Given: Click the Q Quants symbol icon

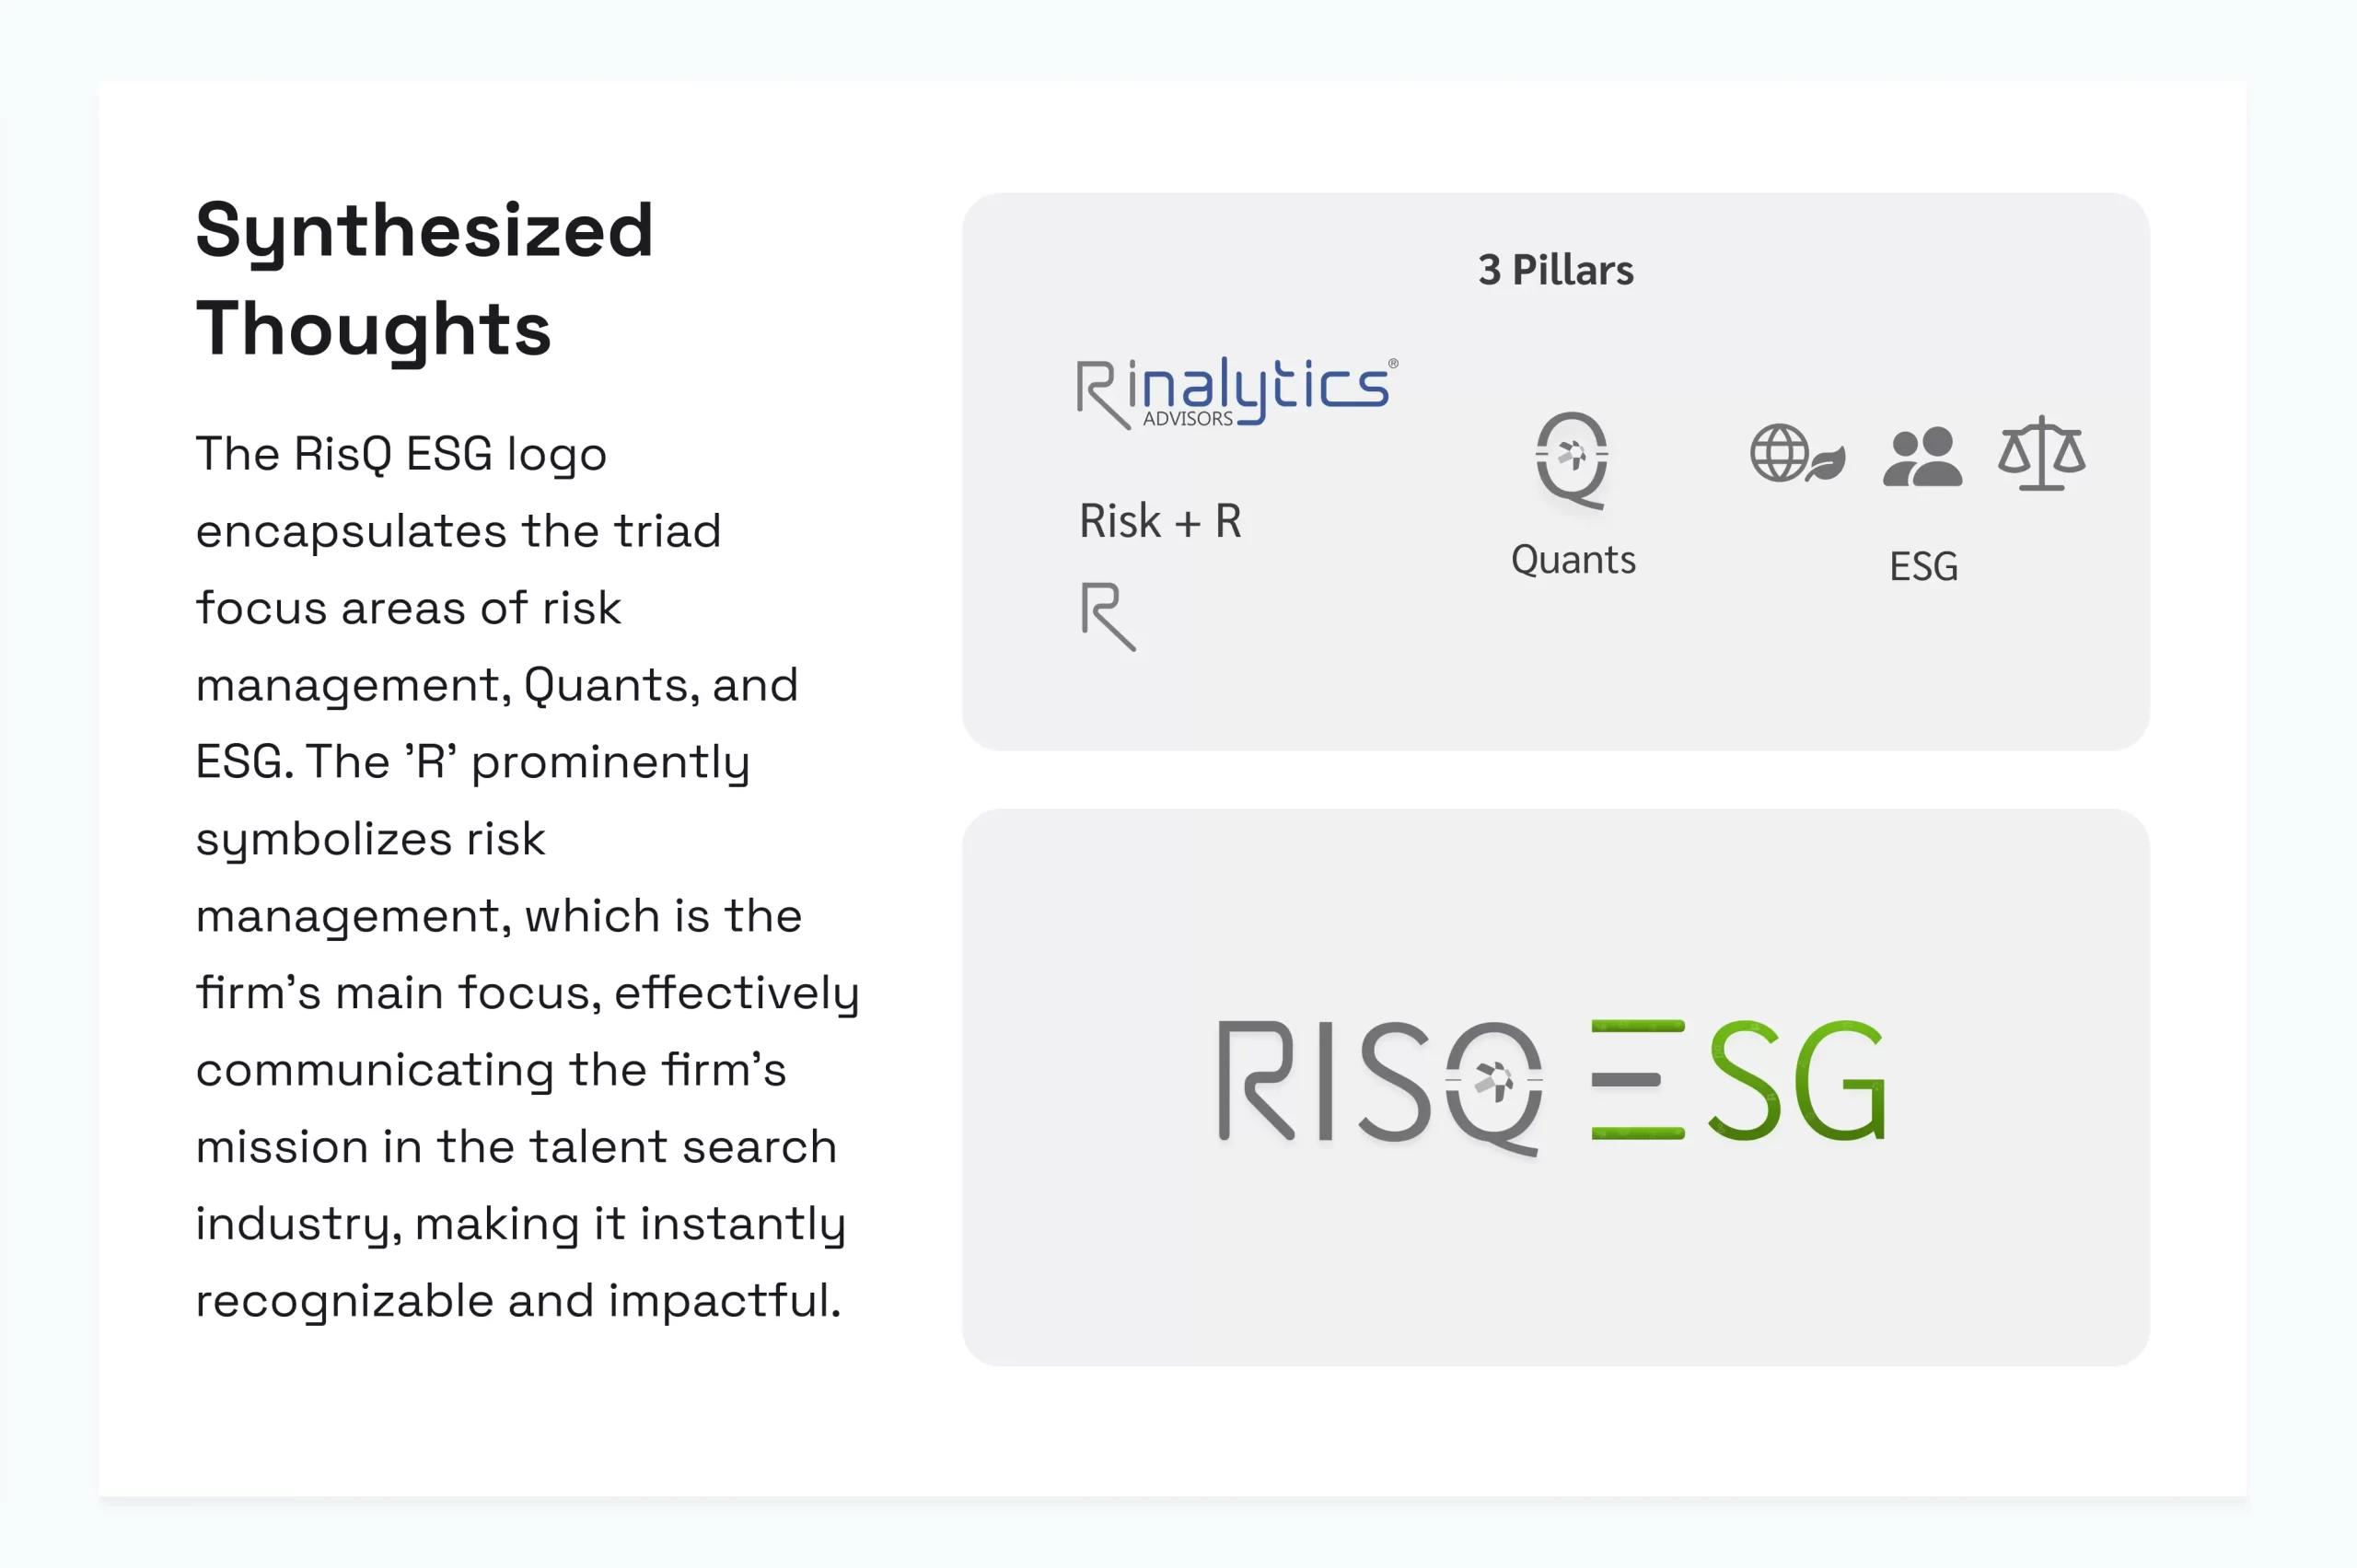Looking at the screenshot, I should tap(1572, 460).
